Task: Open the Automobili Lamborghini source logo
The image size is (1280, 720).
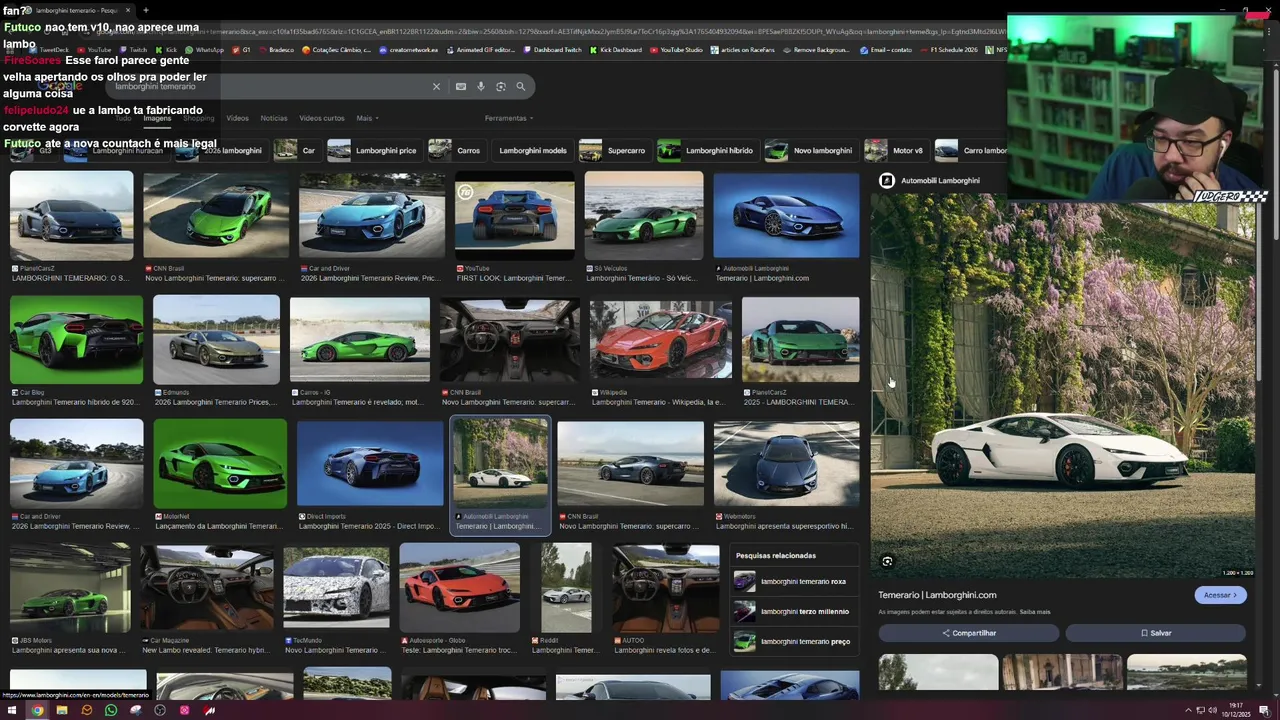Action: click(x=887, y=180)
